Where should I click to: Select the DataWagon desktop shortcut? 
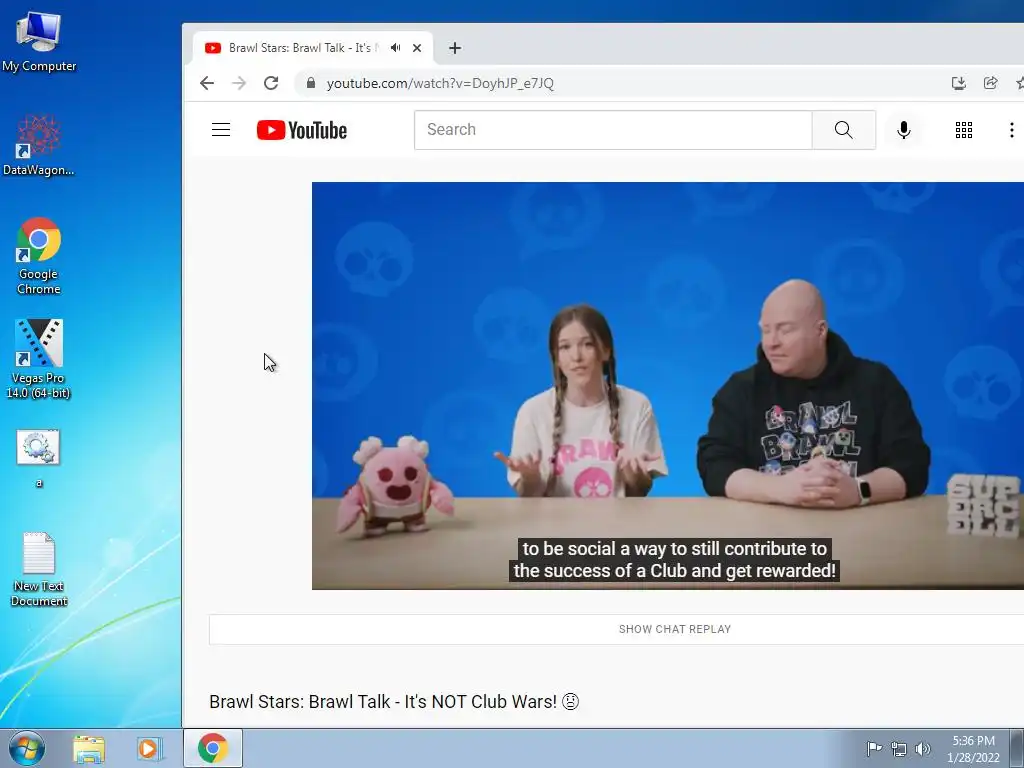coord(39,146)
